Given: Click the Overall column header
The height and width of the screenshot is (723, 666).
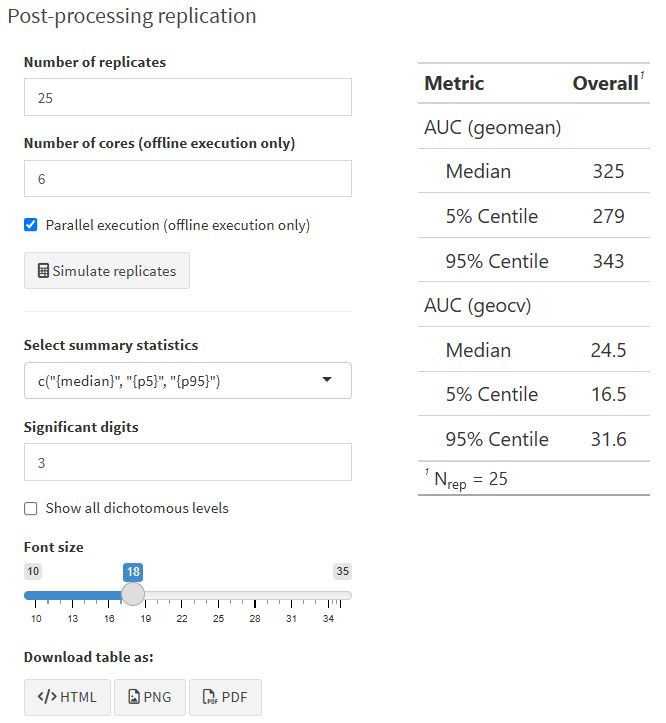Looking at the screenshot, I should pos(604,84).
